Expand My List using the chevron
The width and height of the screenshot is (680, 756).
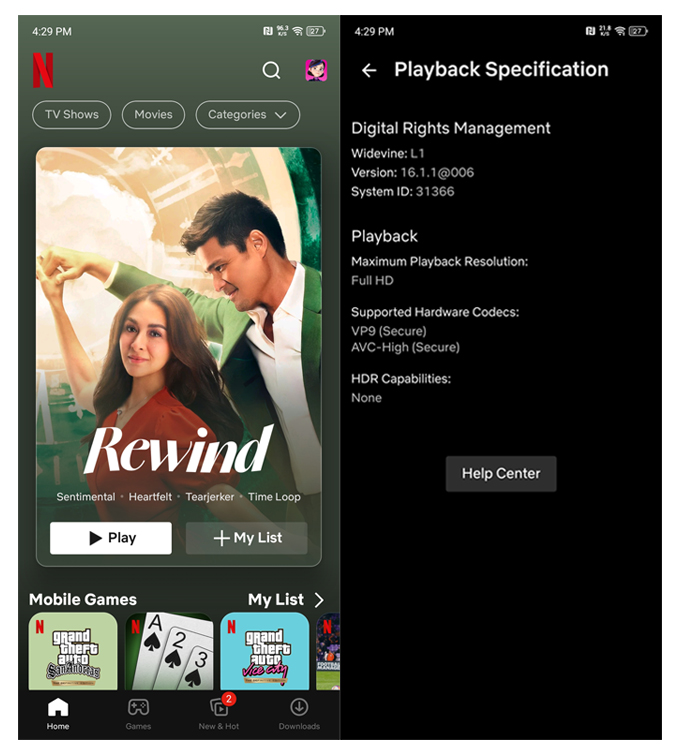(319, 600)
